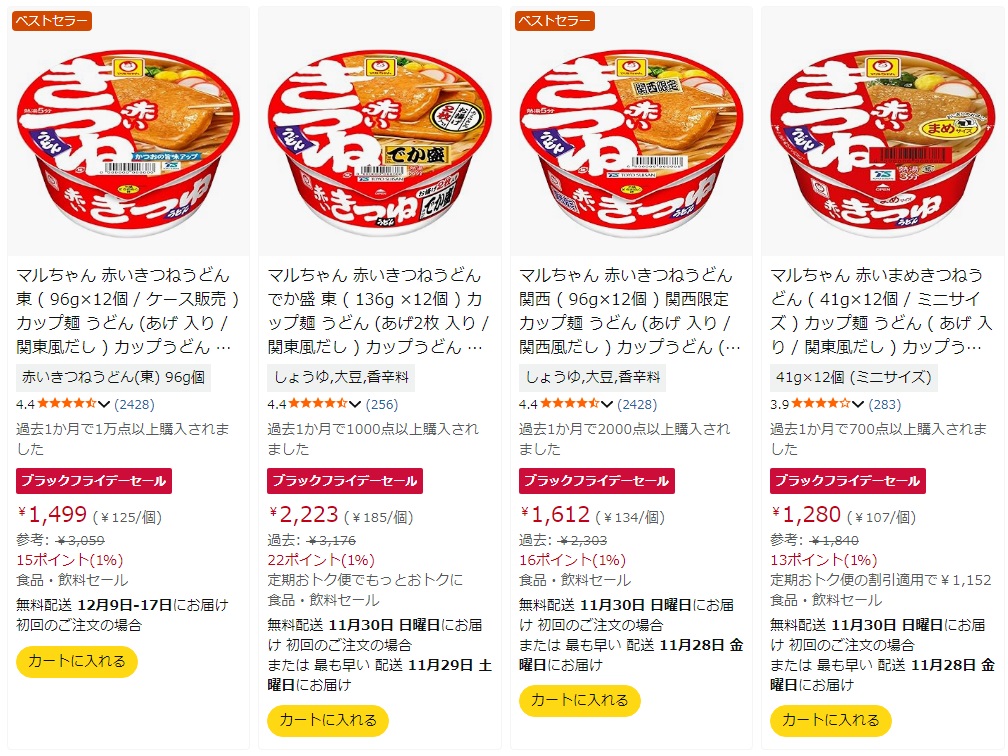The height and width of the screenshot is (756, 1008).
Task: Open the 283 reviews link
Action: coord(885,404)
